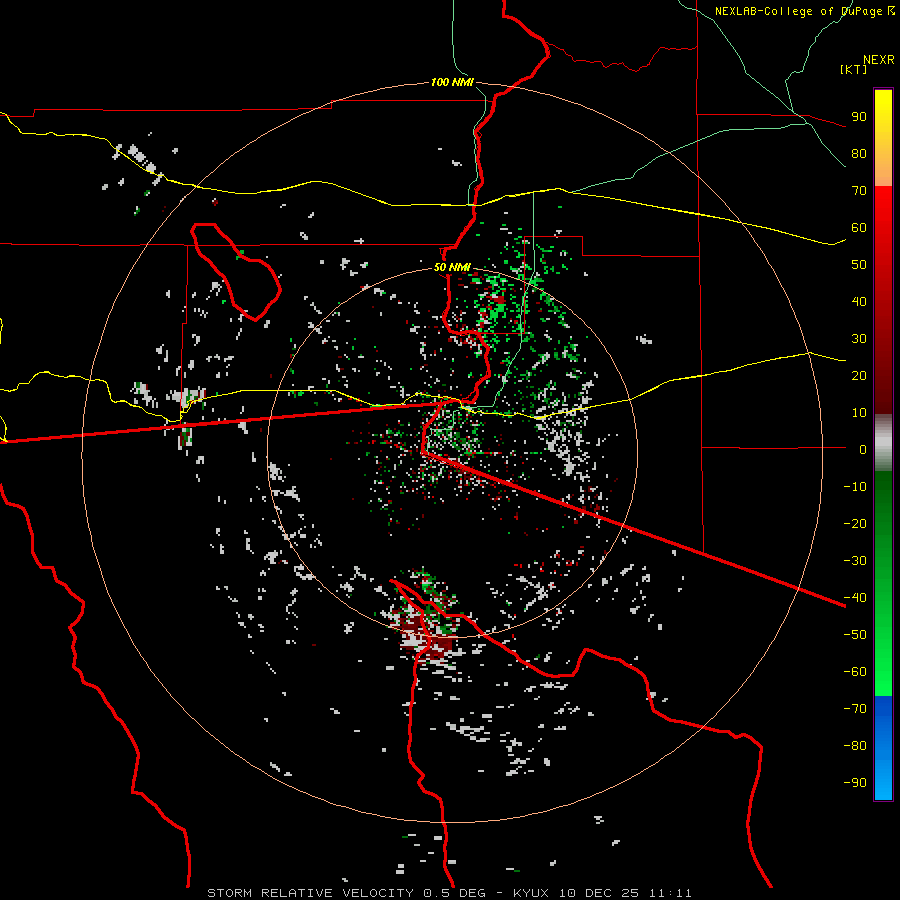Click the light blue bottom segment of color bar
The height and width of the screenshot is (900, 900).
(883, 778)
